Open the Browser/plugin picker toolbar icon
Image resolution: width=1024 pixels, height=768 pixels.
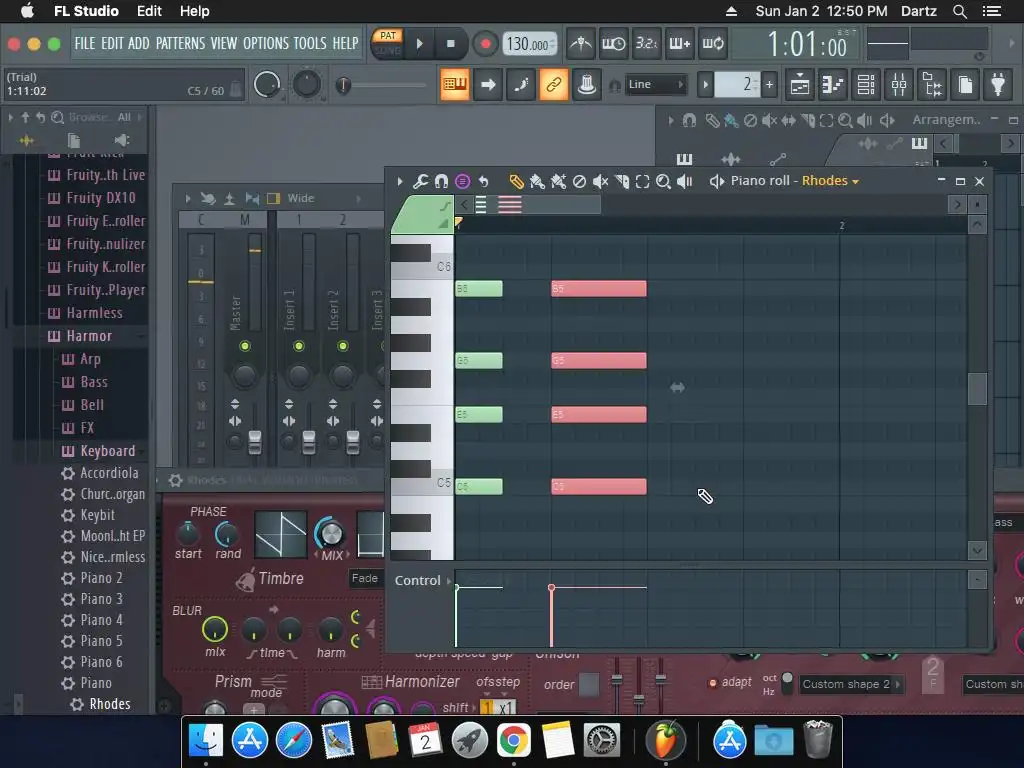click(932, 84)
